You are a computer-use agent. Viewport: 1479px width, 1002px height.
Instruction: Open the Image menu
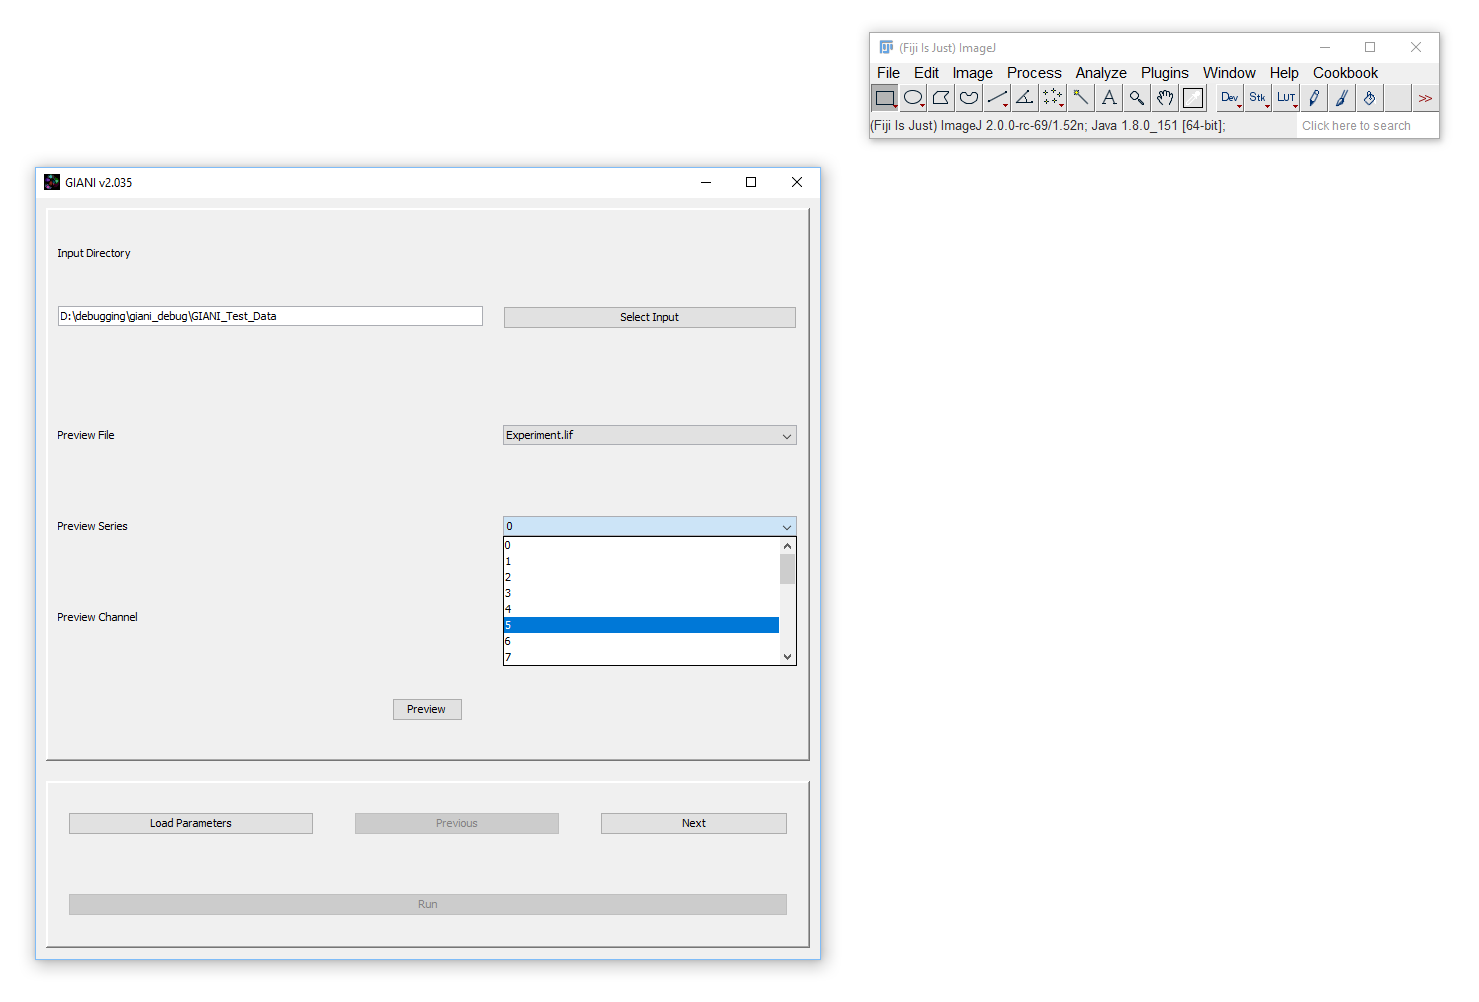[x=972, y=73]
